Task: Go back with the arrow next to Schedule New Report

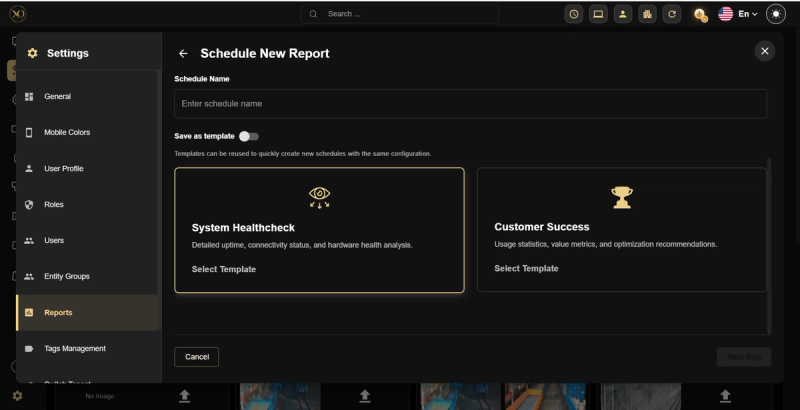Action: click(183, 54)
